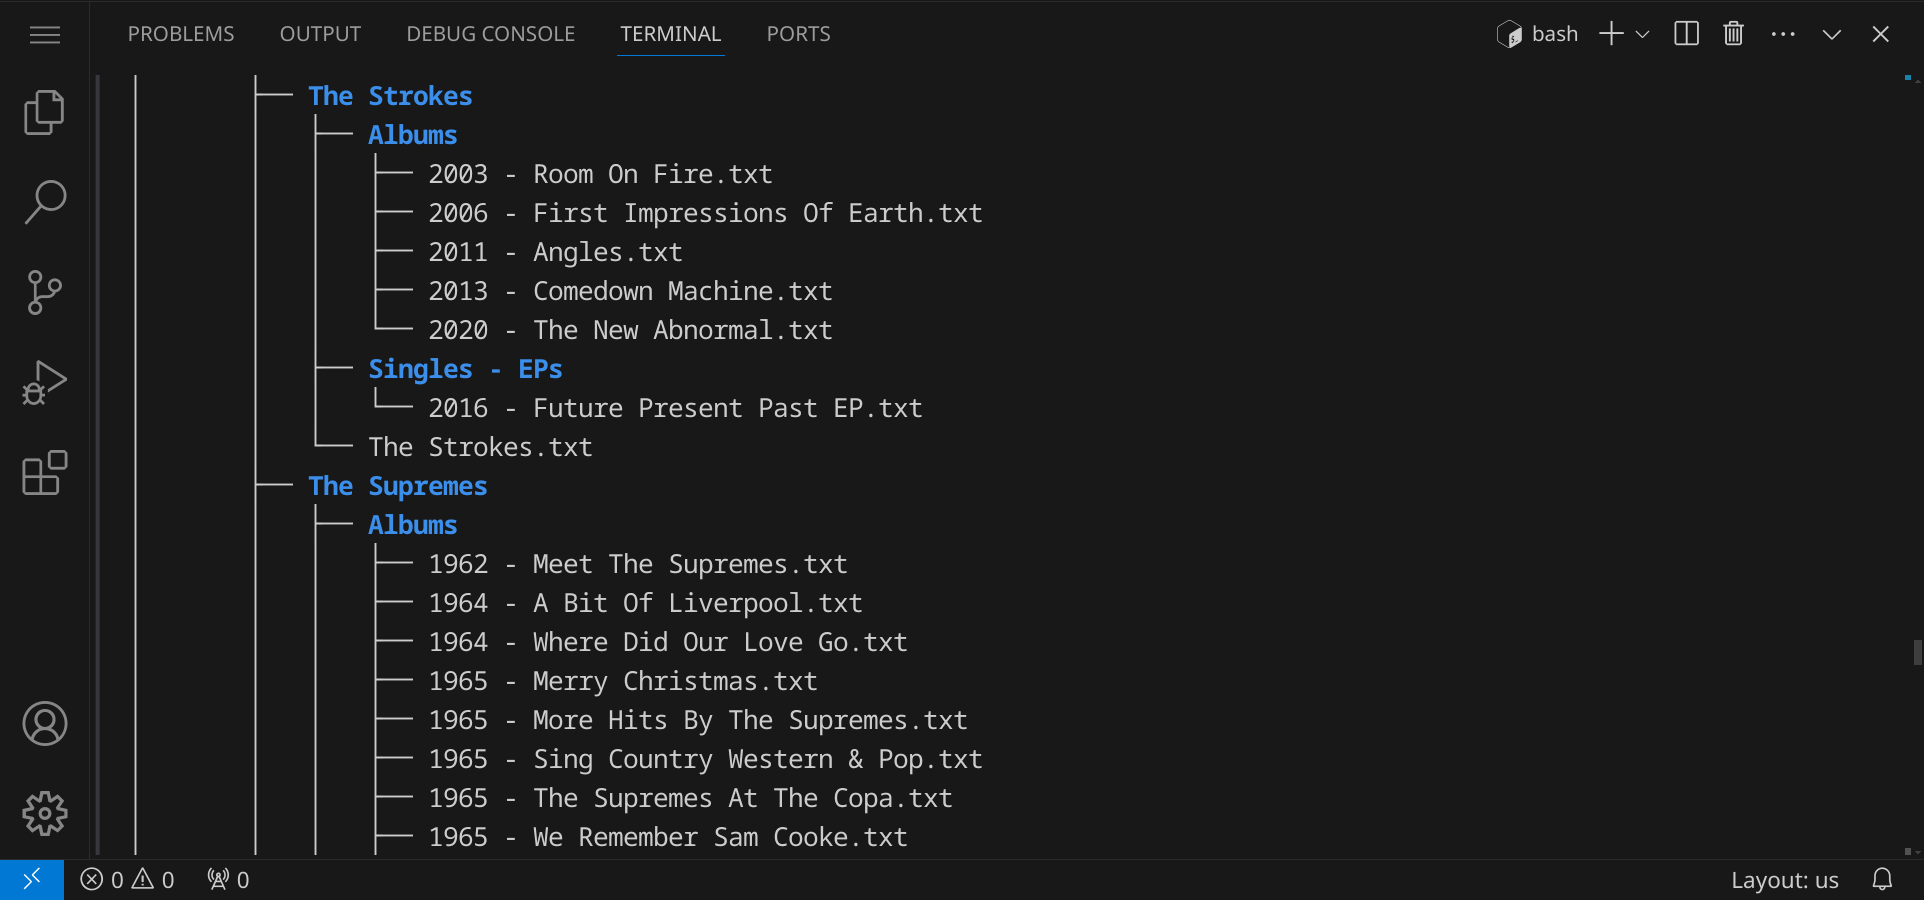Open the remote window indicator
1924x900 pixels.
(32, 880)
